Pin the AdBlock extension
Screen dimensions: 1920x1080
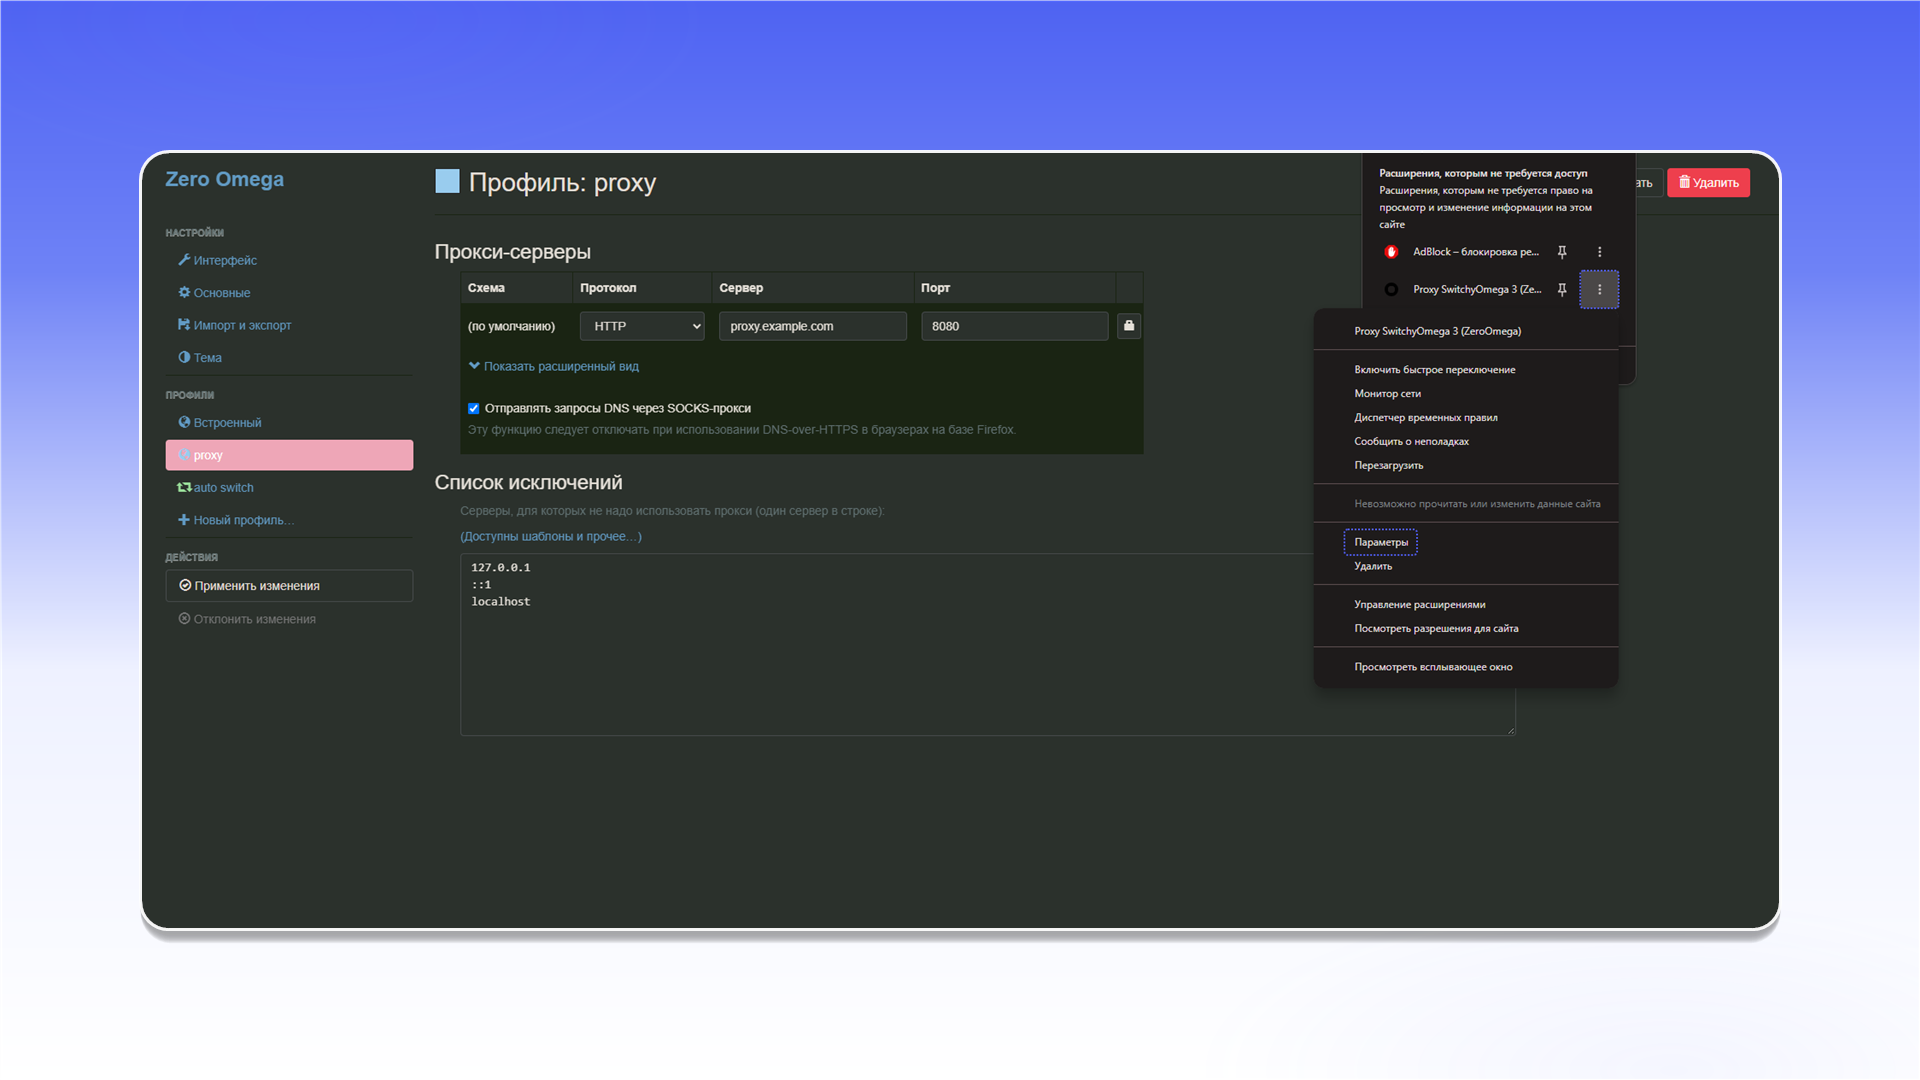[x=1562, y=252]
